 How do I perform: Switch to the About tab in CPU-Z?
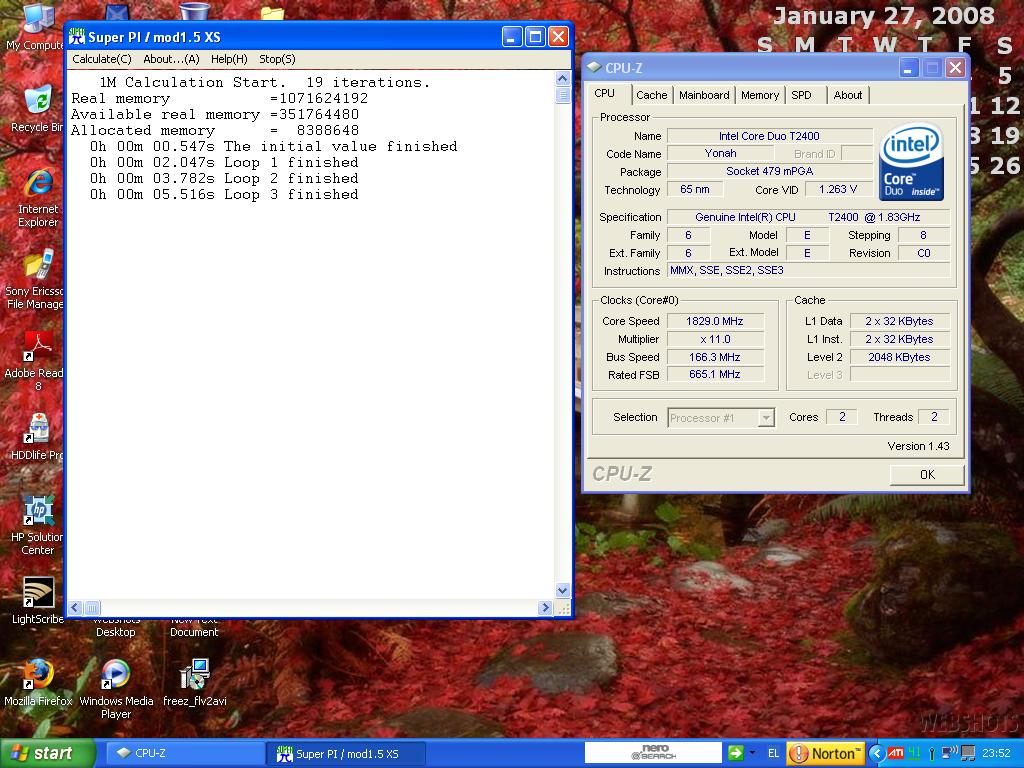tap(848, 95)
